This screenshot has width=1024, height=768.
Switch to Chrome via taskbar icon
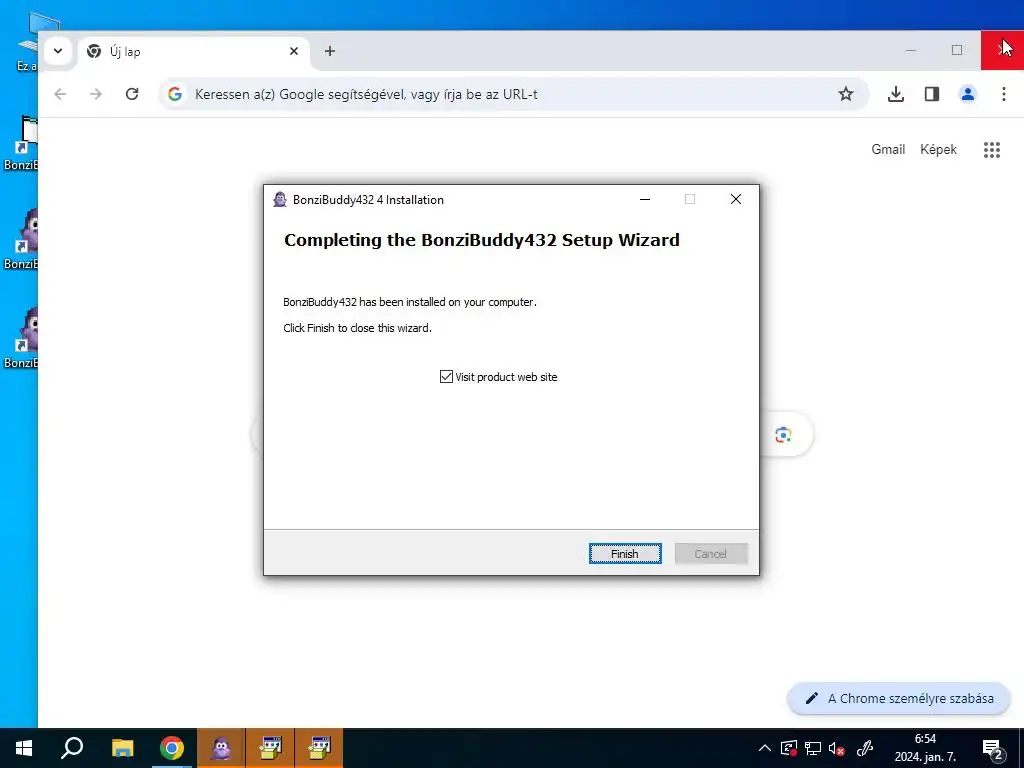click(x=172, y=748)
